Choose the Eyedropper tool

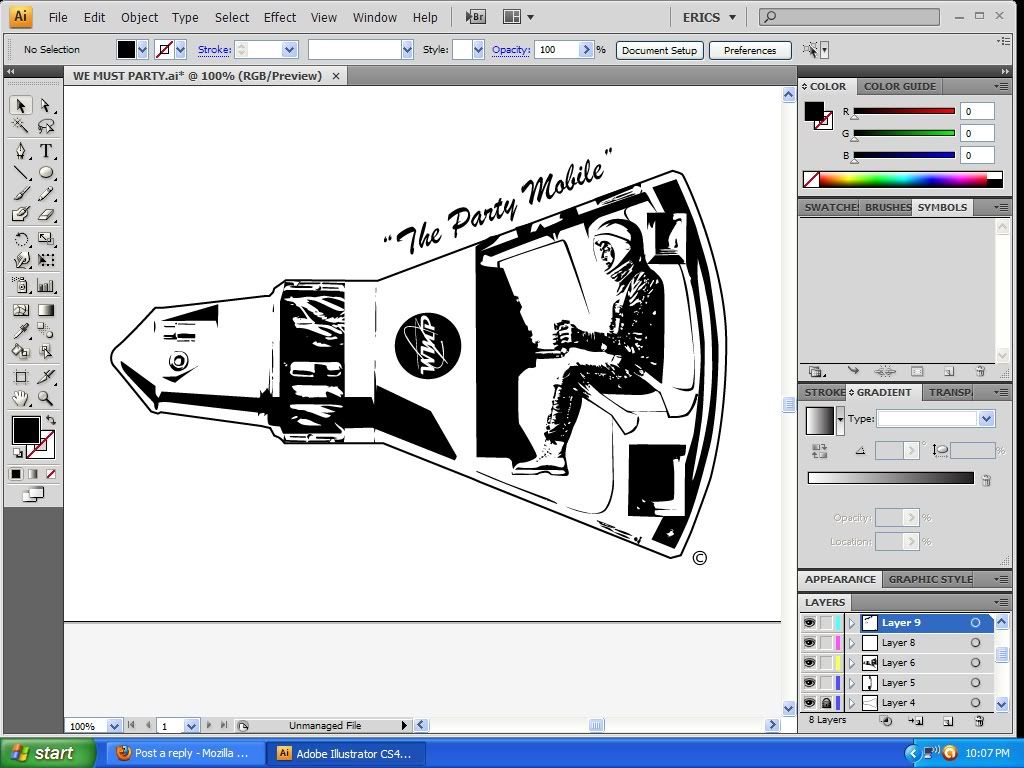click(21, 332)
